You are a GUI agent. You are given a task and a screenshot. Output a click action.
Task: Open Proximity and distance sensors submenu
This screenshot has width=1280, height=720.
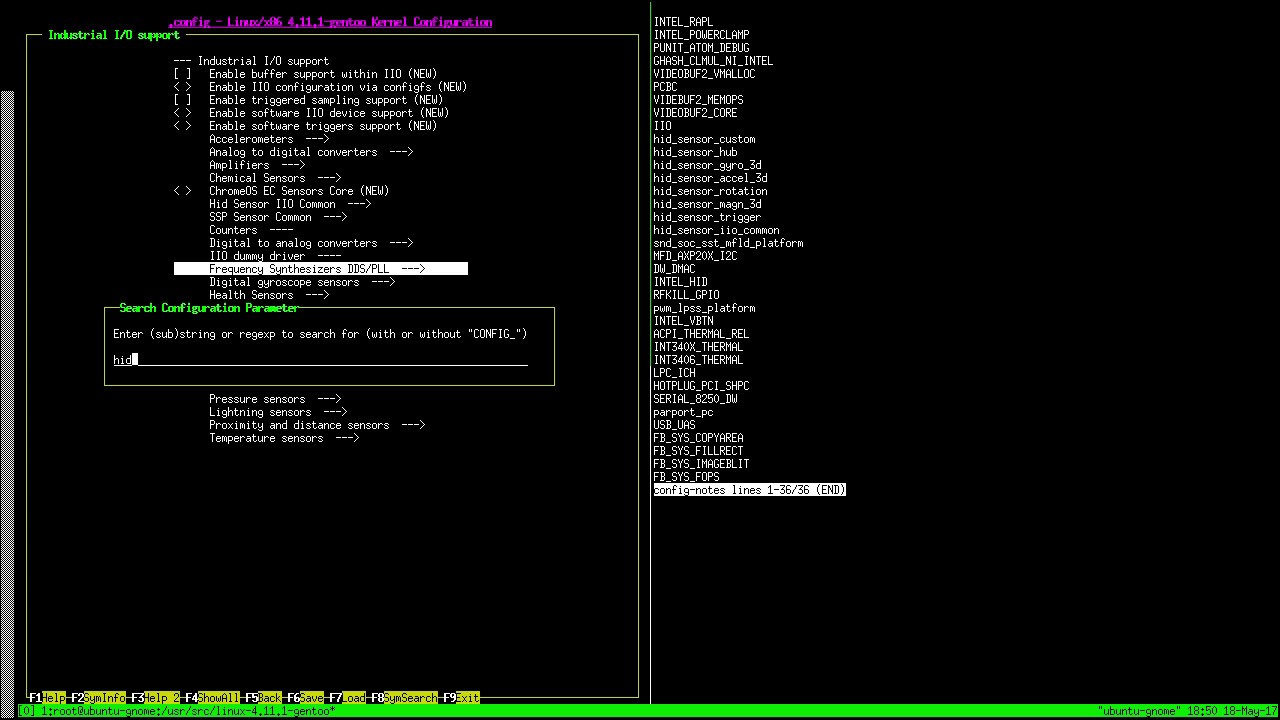pos(317,425)
